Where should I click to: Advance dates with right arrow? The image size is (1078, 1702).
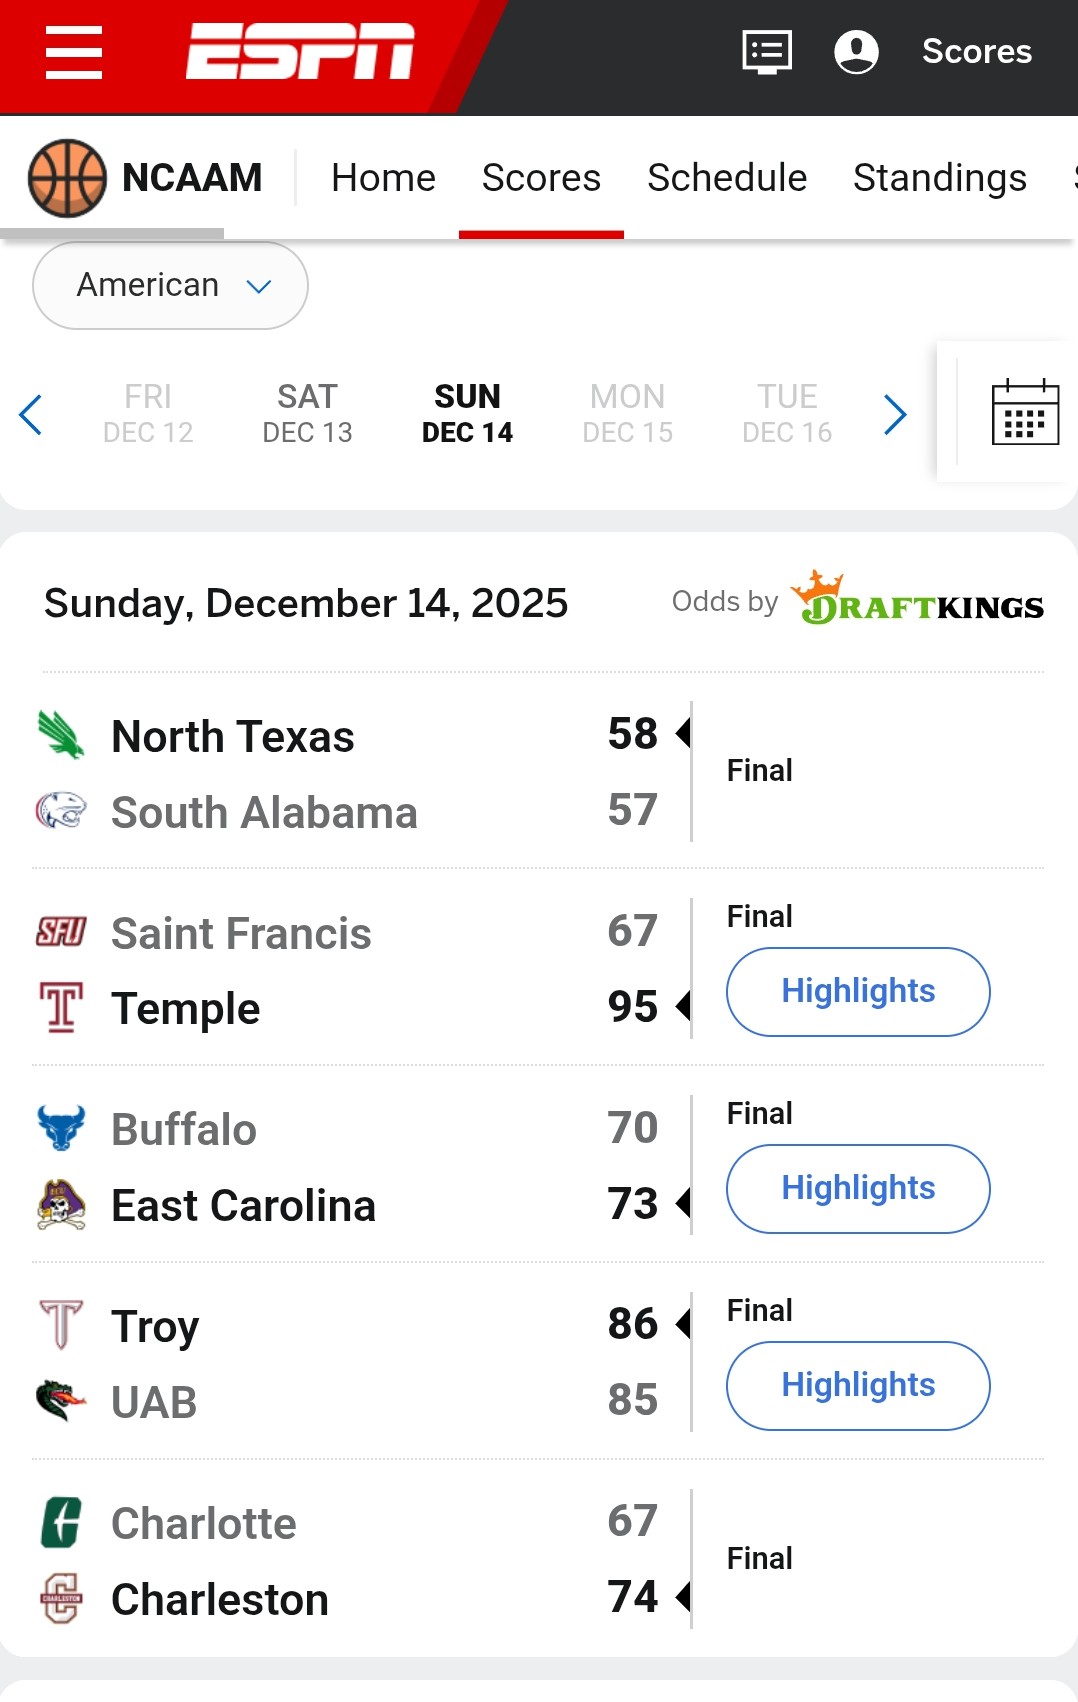(895, 414)
